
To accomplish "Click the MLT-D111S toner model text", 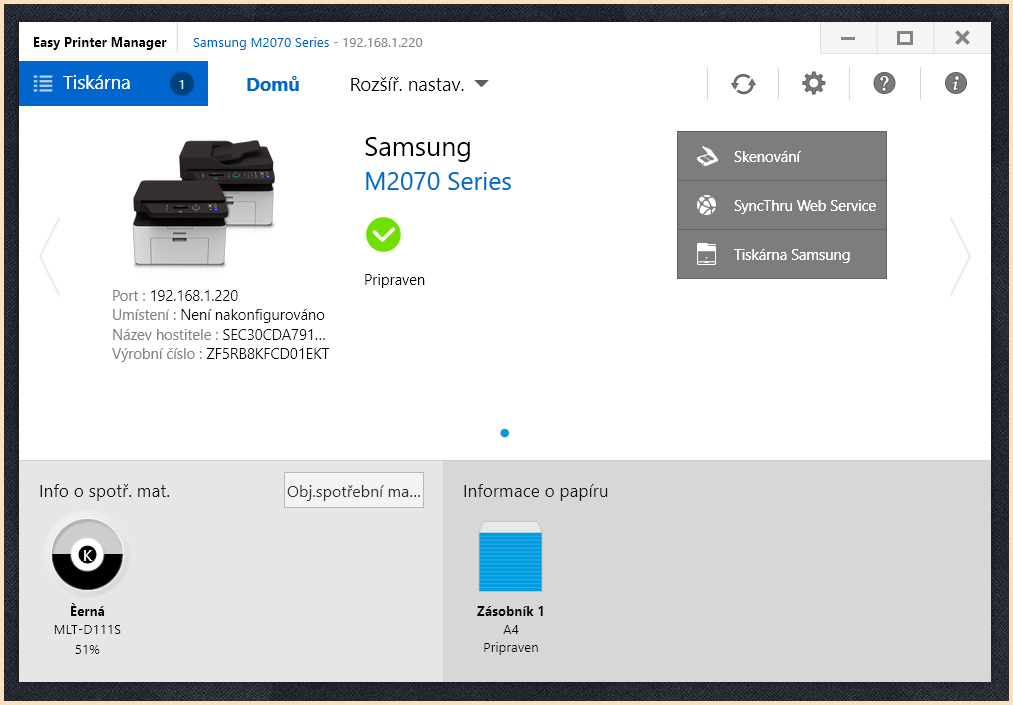I will [x=87, y=629].
